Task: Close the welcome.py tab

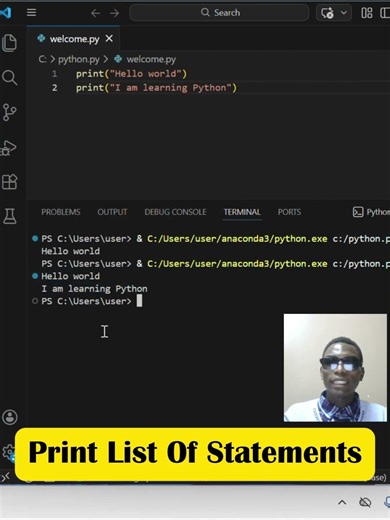Action: 109,39
